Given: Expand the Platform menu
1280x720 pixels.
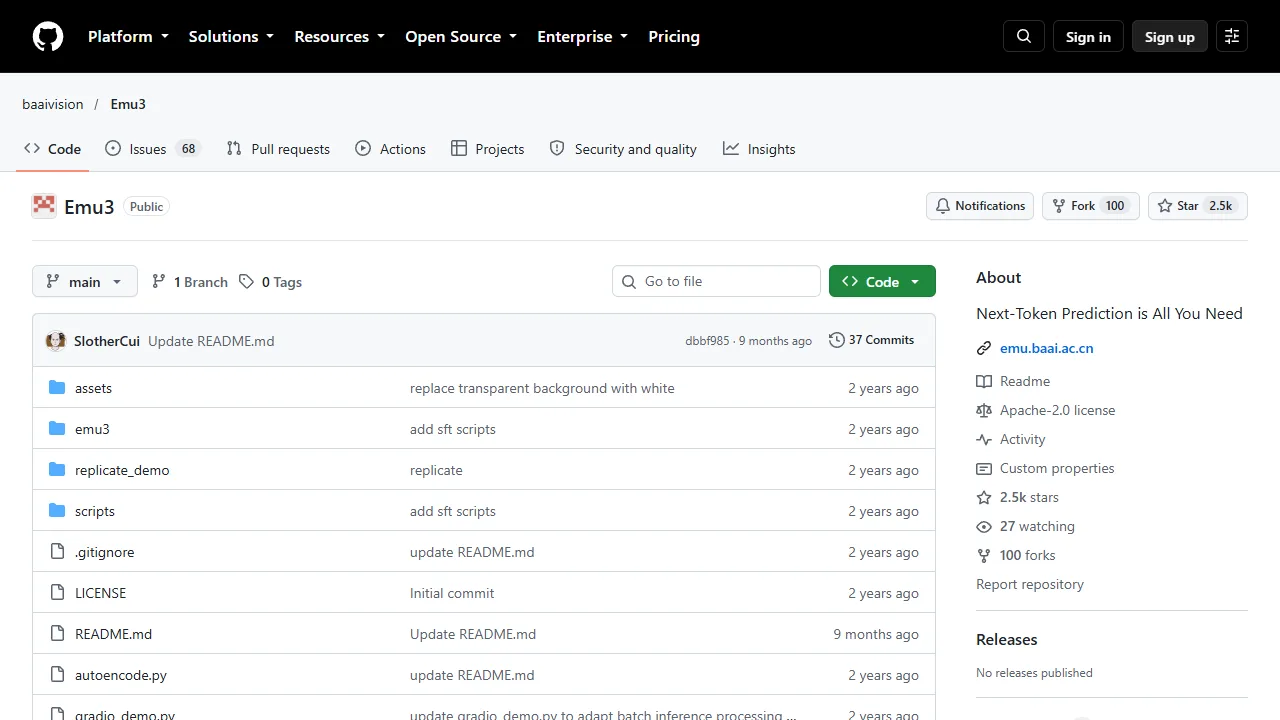Looking at the screenshot, I should [128, 37].
